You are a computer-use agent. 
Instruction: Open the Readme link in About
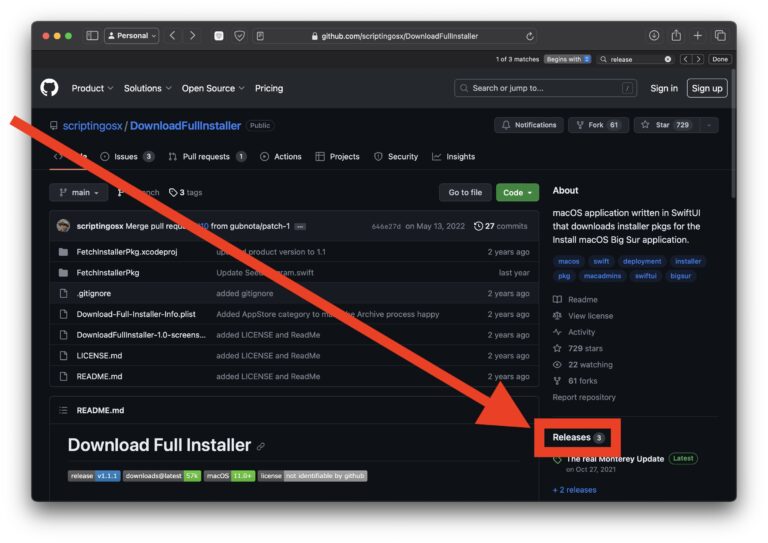click(576, 300)
